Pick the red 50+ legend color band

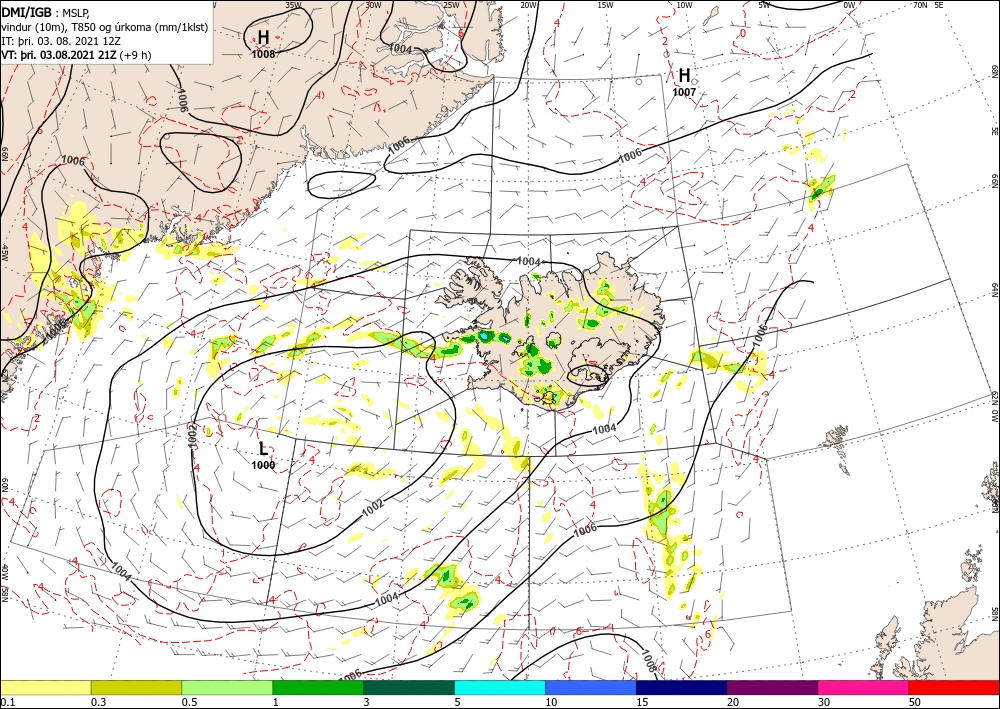(954, 687)
